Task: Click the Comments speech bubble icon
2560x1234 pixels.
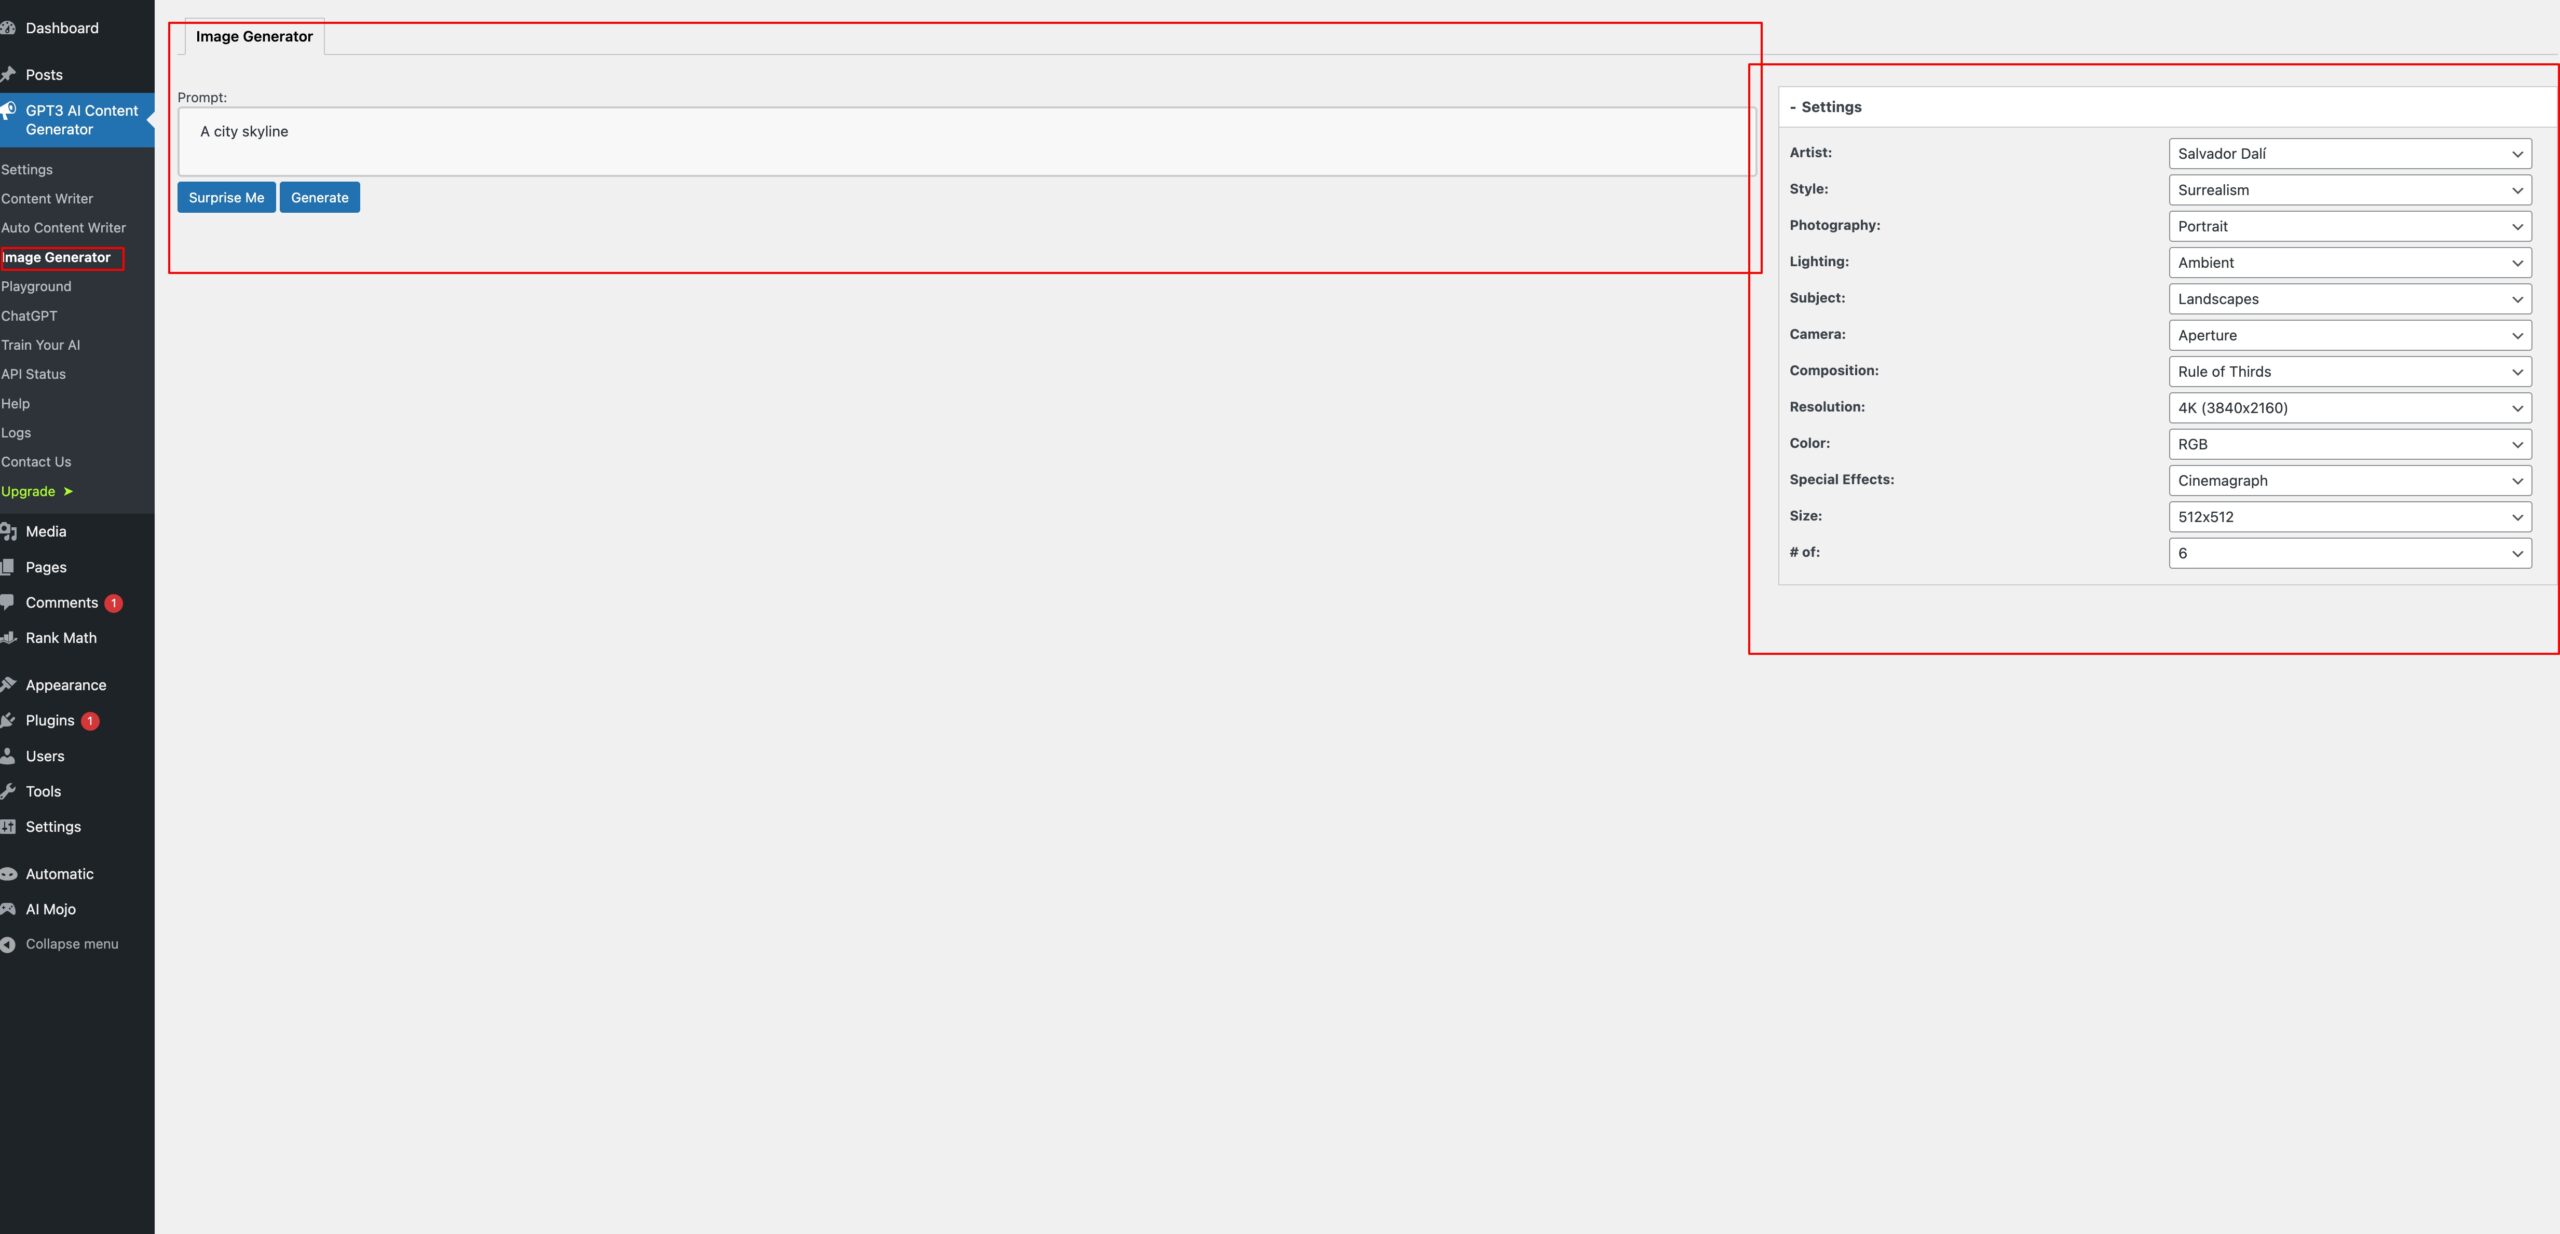Action: tap(8, 602)
